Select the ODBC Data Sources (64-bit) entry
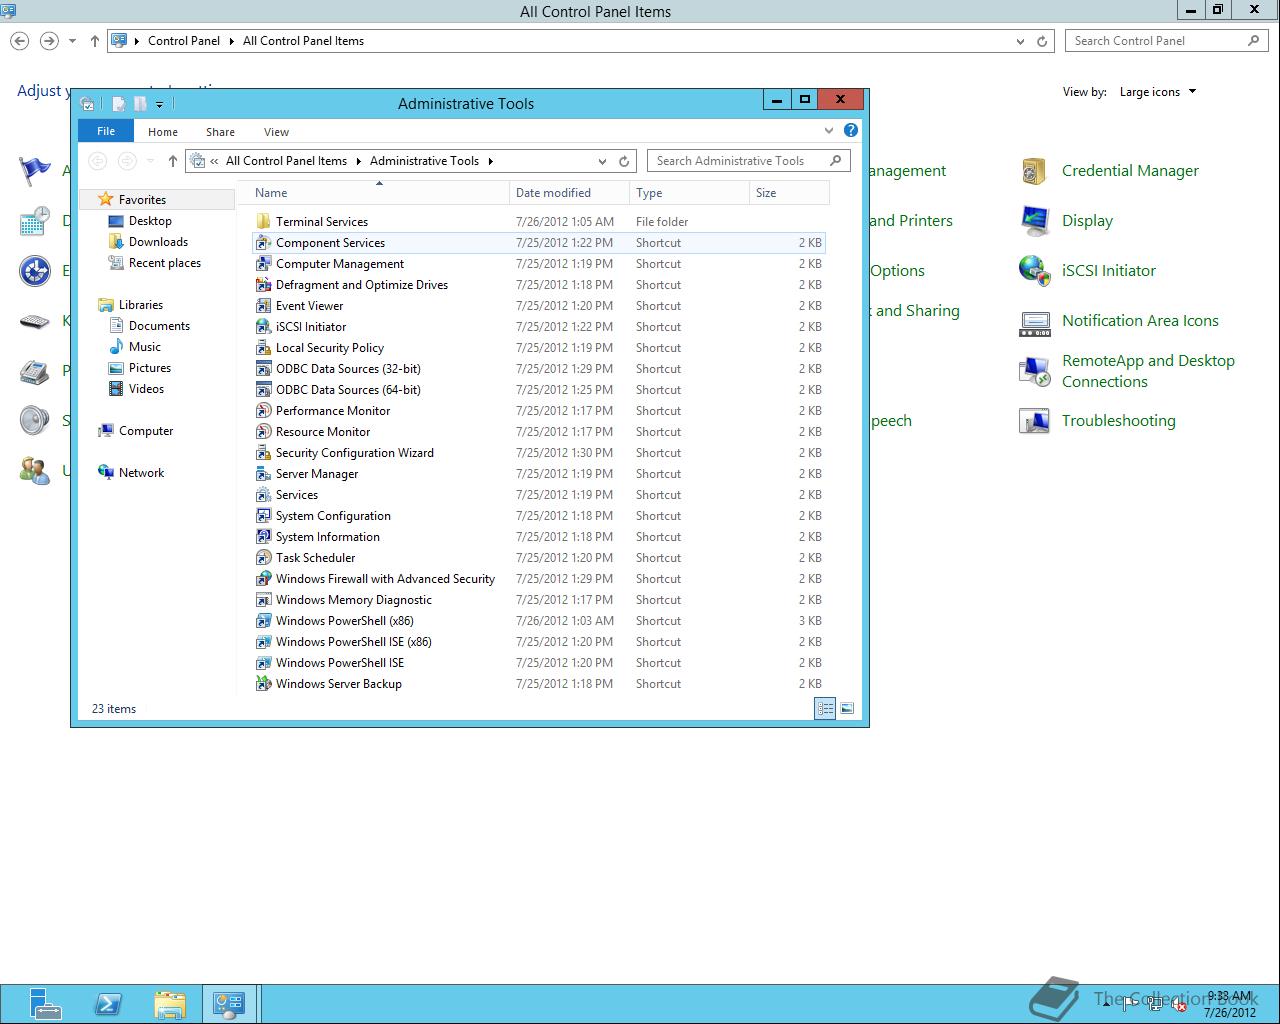Screen dimensions: 1280x1024 pos(539,390)
